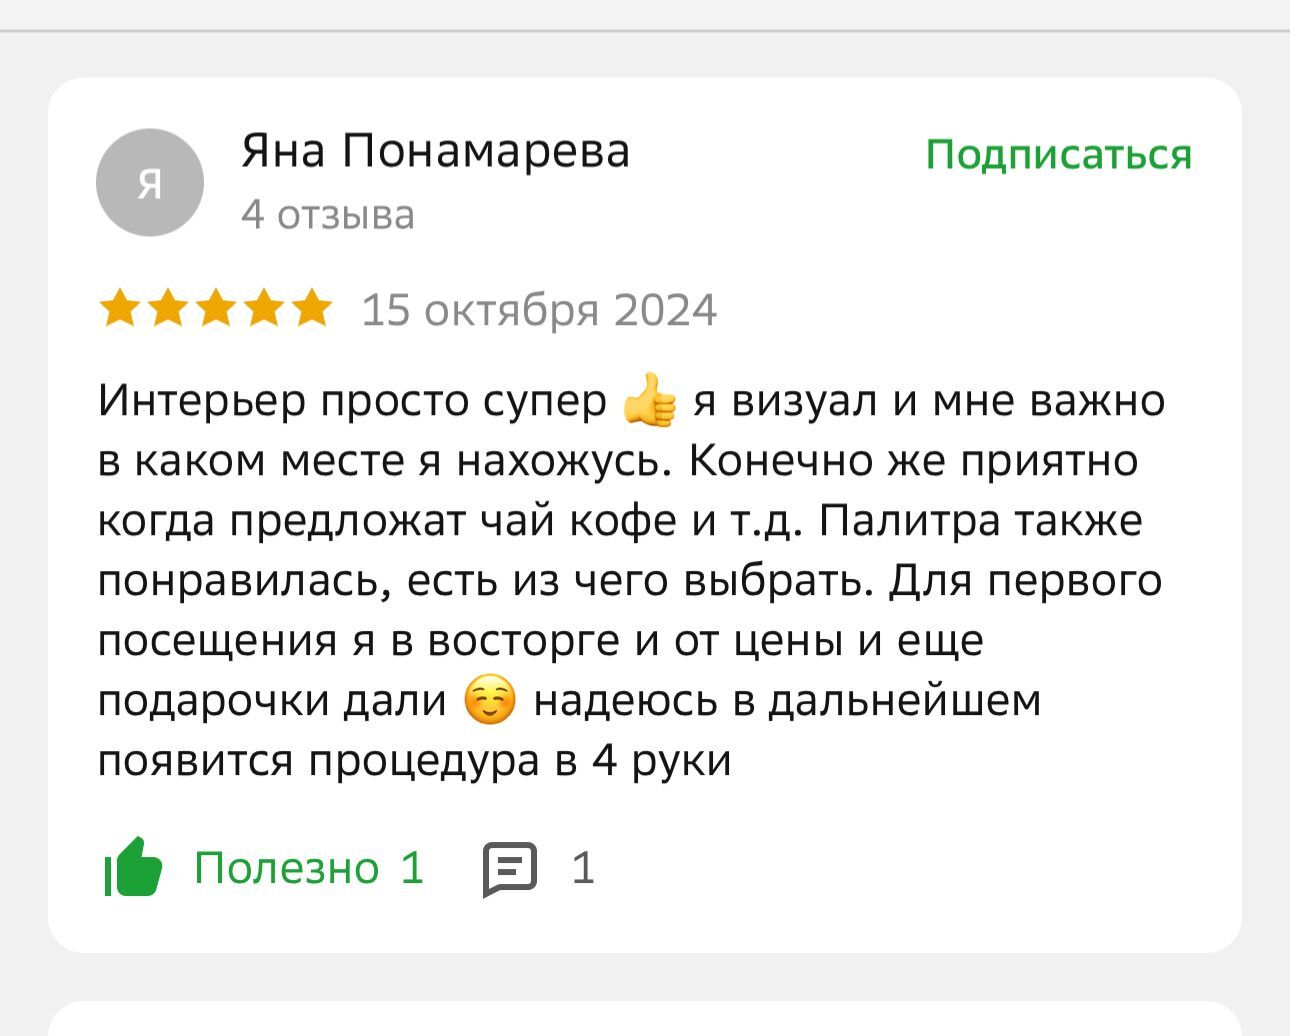Like the review with the green thumbs-up icon
Image resolution: width=1290 pixels, height=1036 pixels.
[134, 867]
